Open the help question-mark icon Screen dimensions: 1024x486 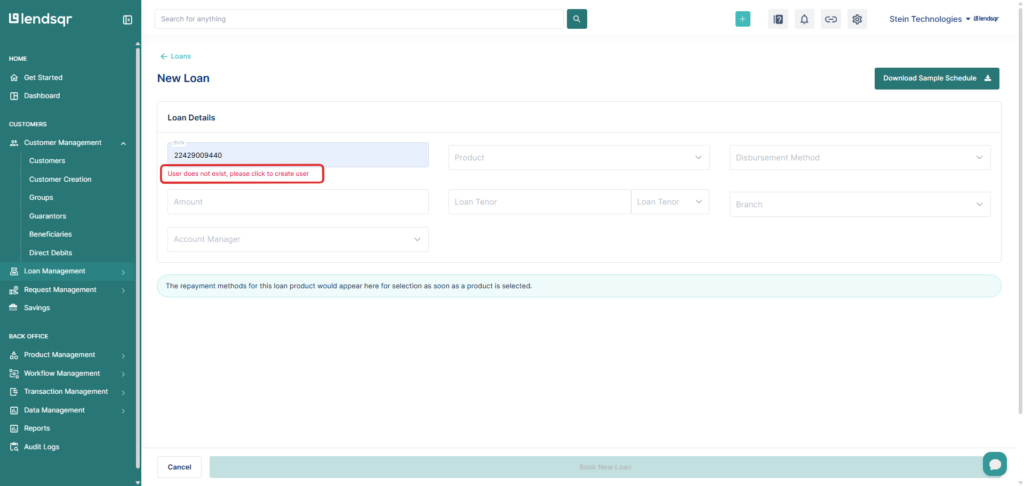tap(778, 19)
